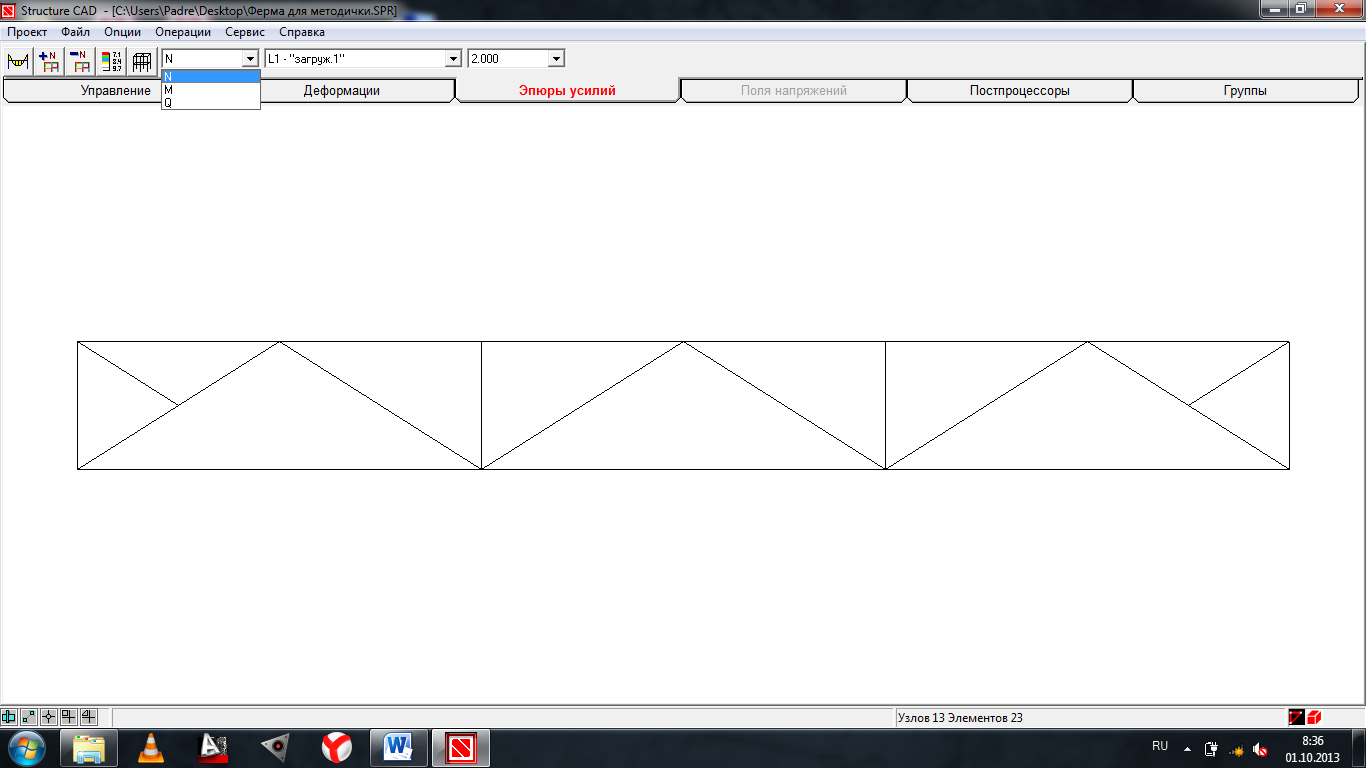The height and width of the screenshot is (768, 1366).
Task: Click the grey triangle app taskbar icon
Action: pos(275,748)
